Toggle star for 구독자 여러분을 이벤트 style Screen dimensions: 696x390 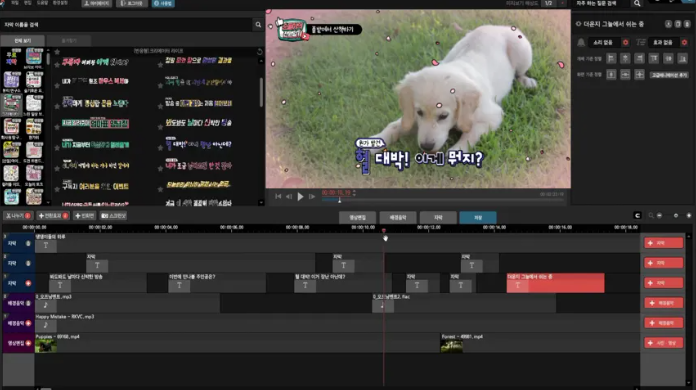click(x=57, y=189)
